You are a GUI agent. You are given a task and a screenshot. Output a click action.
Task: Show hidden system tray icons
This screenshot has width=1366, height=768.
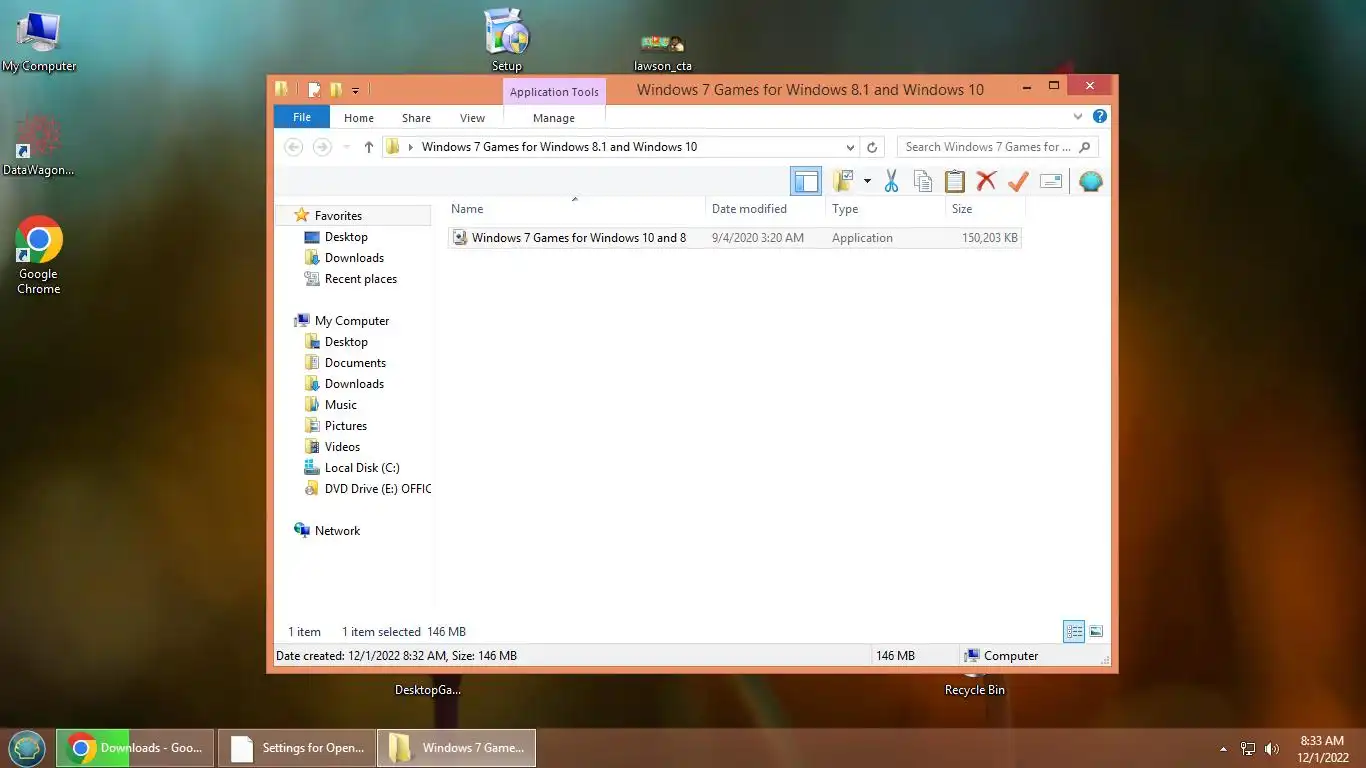click(1223, 749)
